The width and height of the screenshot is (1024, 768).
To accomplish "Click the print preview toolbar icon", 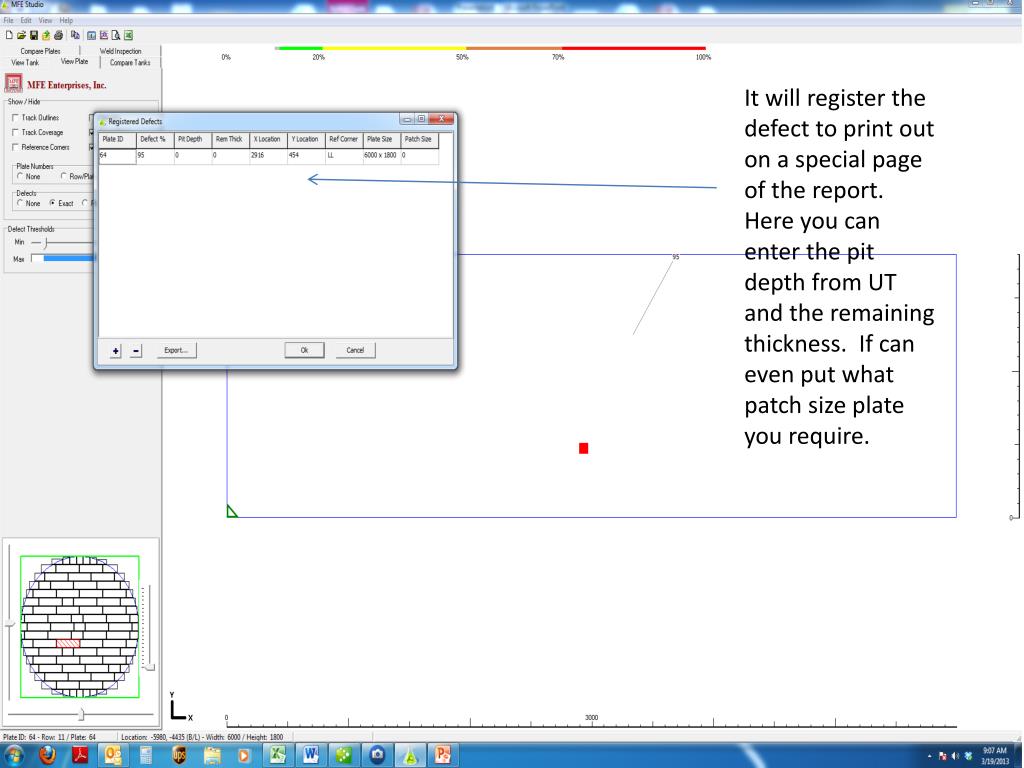I will click(x=117, y=34).
